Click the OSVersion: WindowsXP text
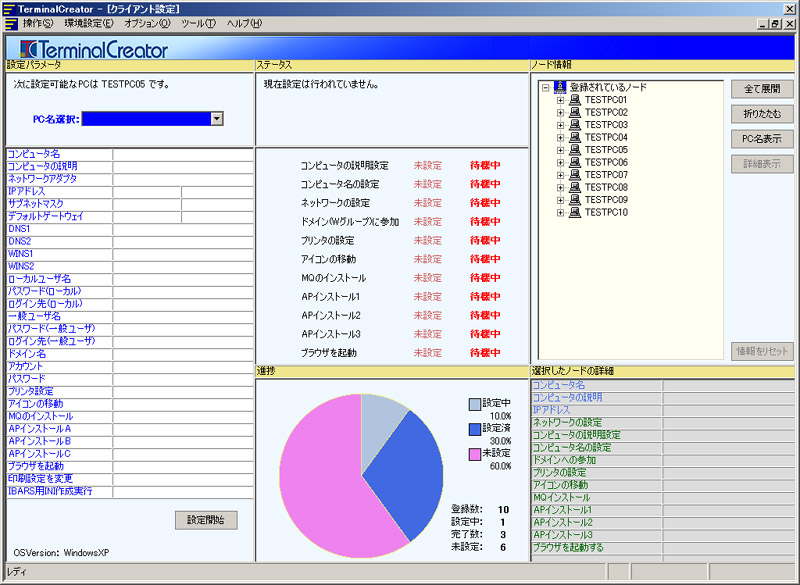The width and height of the screenshot is (800, 585). (61, 553)
